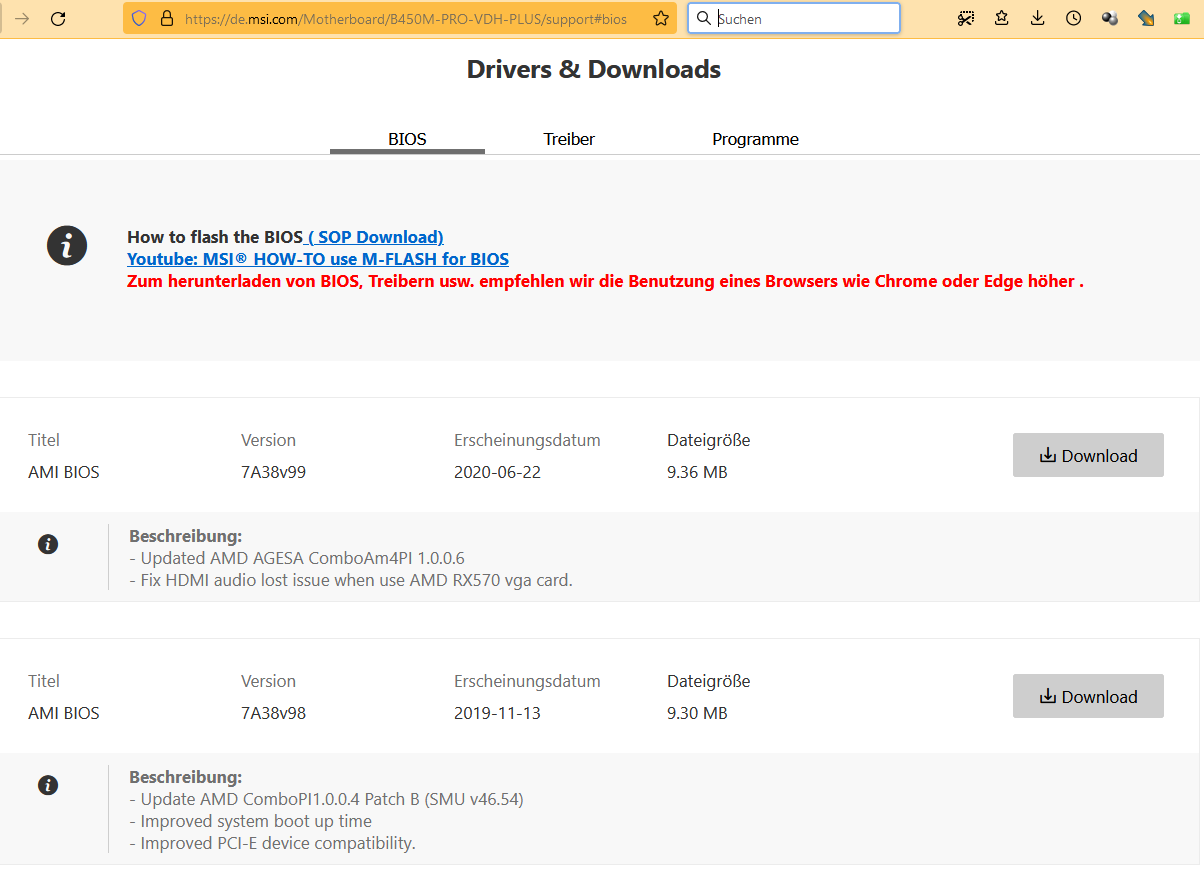This screenshot has width=1204, height=885.
Task: Click the Suchen search field
Action: coord(794,18)
